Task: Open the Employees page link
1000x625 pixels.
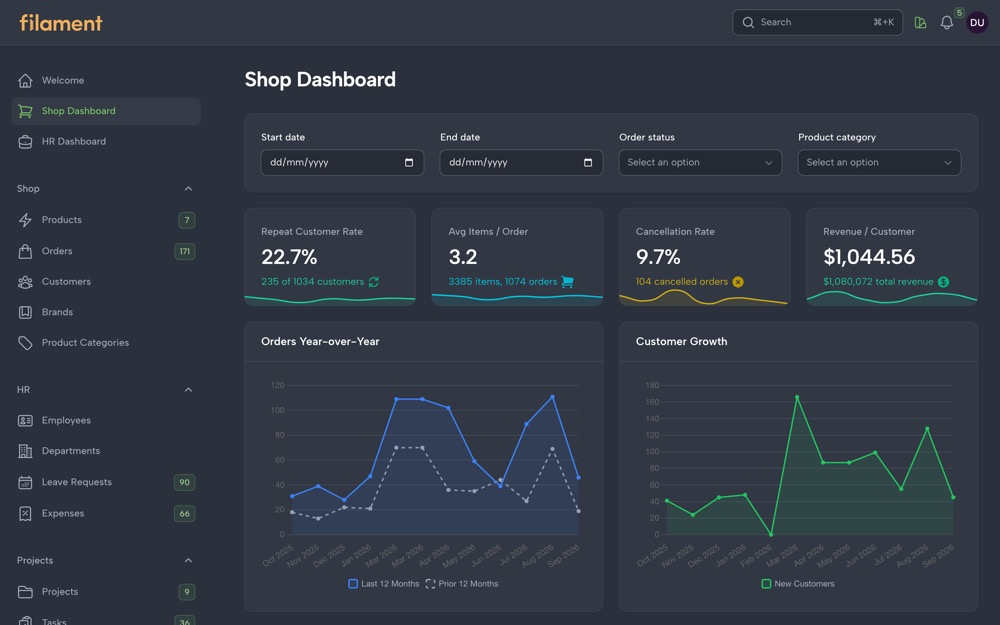Action: click(x=106, y=420)
